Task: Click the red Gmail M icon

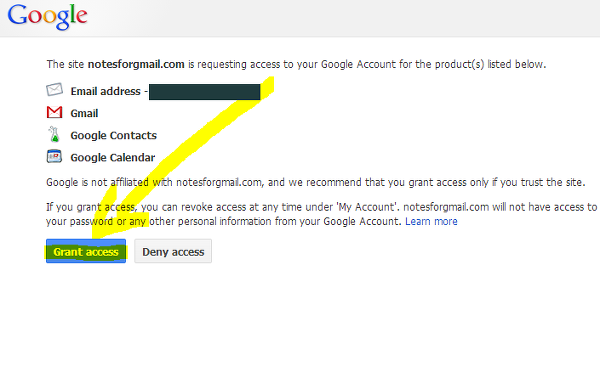Action: pos(54,112)
